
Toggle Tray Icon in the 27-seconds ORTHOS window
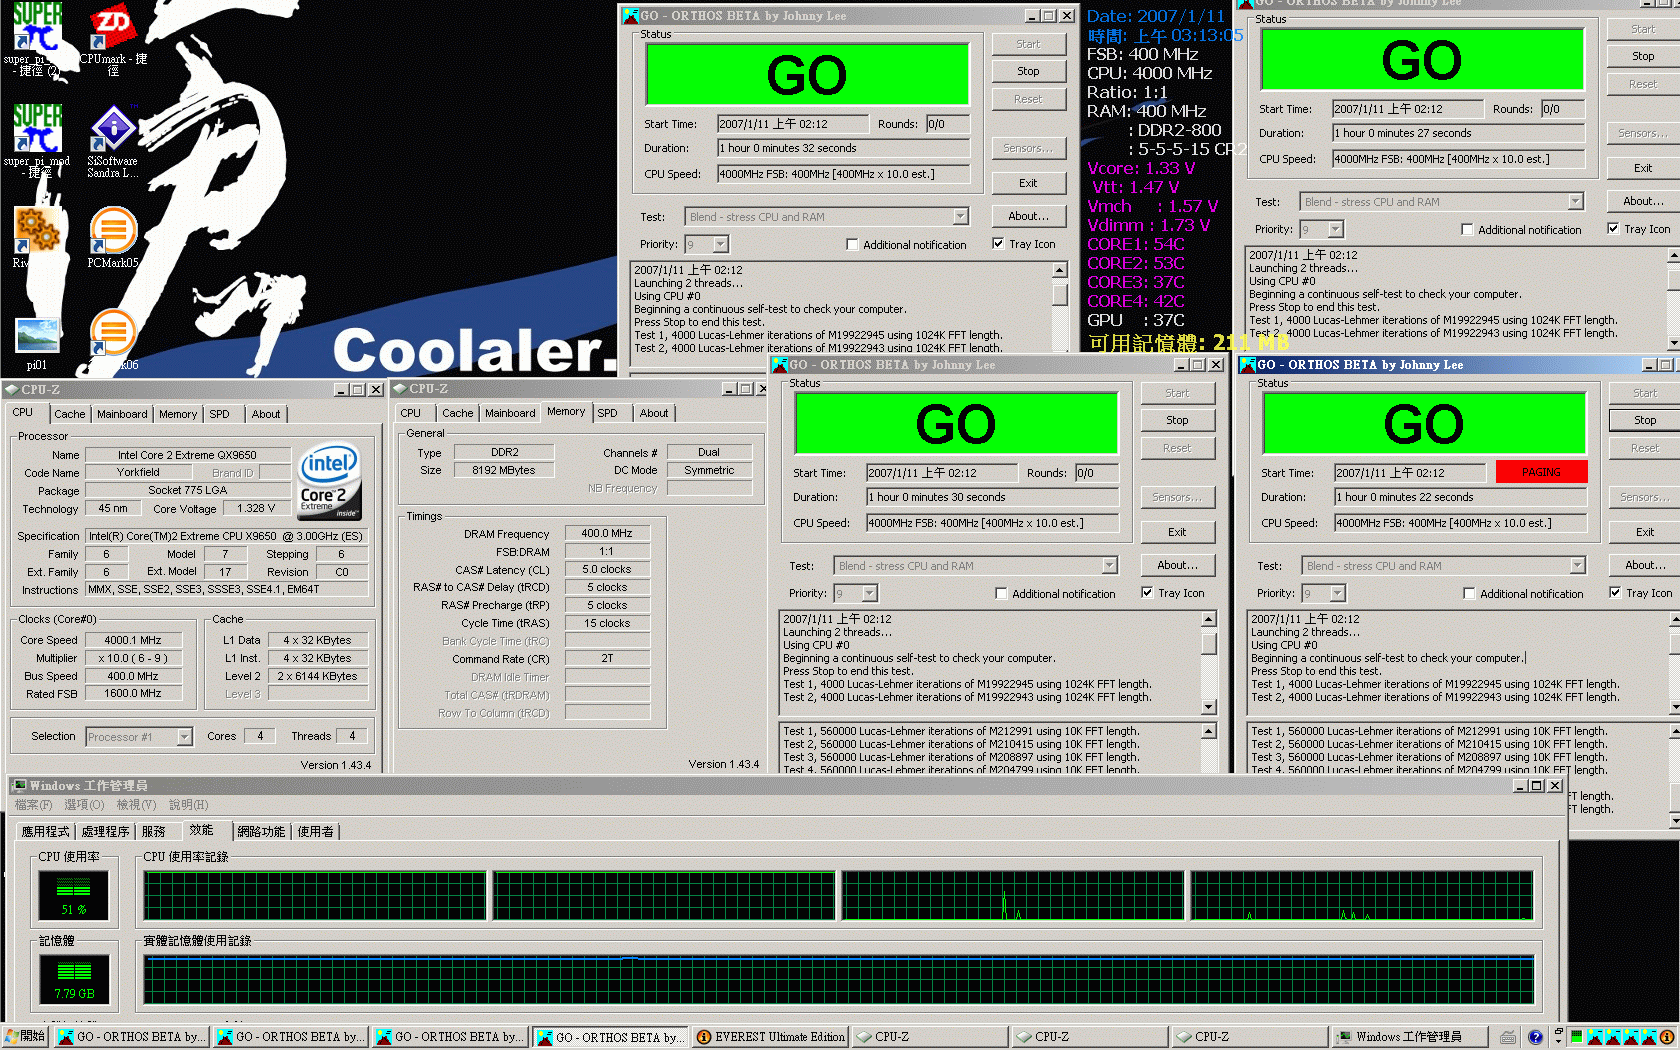[1613, 228]
